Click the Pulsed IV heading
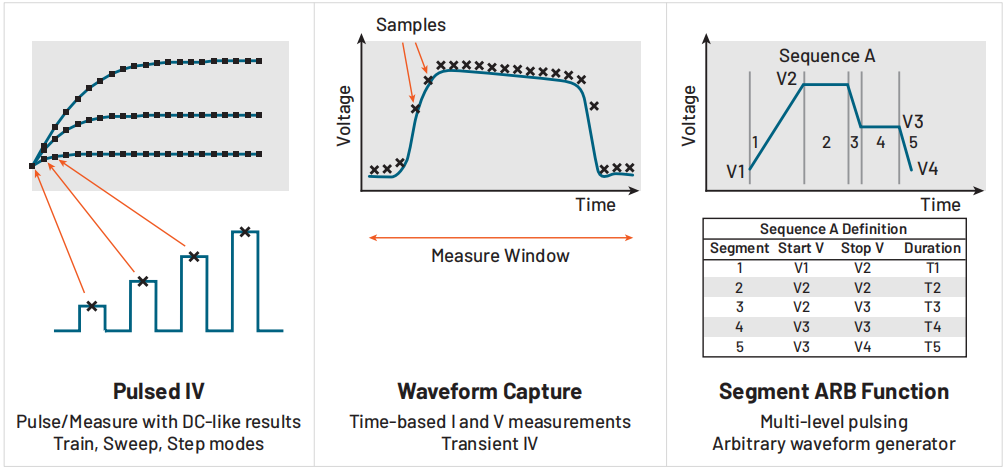Image resolution: width=1007 pixels, height=469 pixels. coord(159,391)
